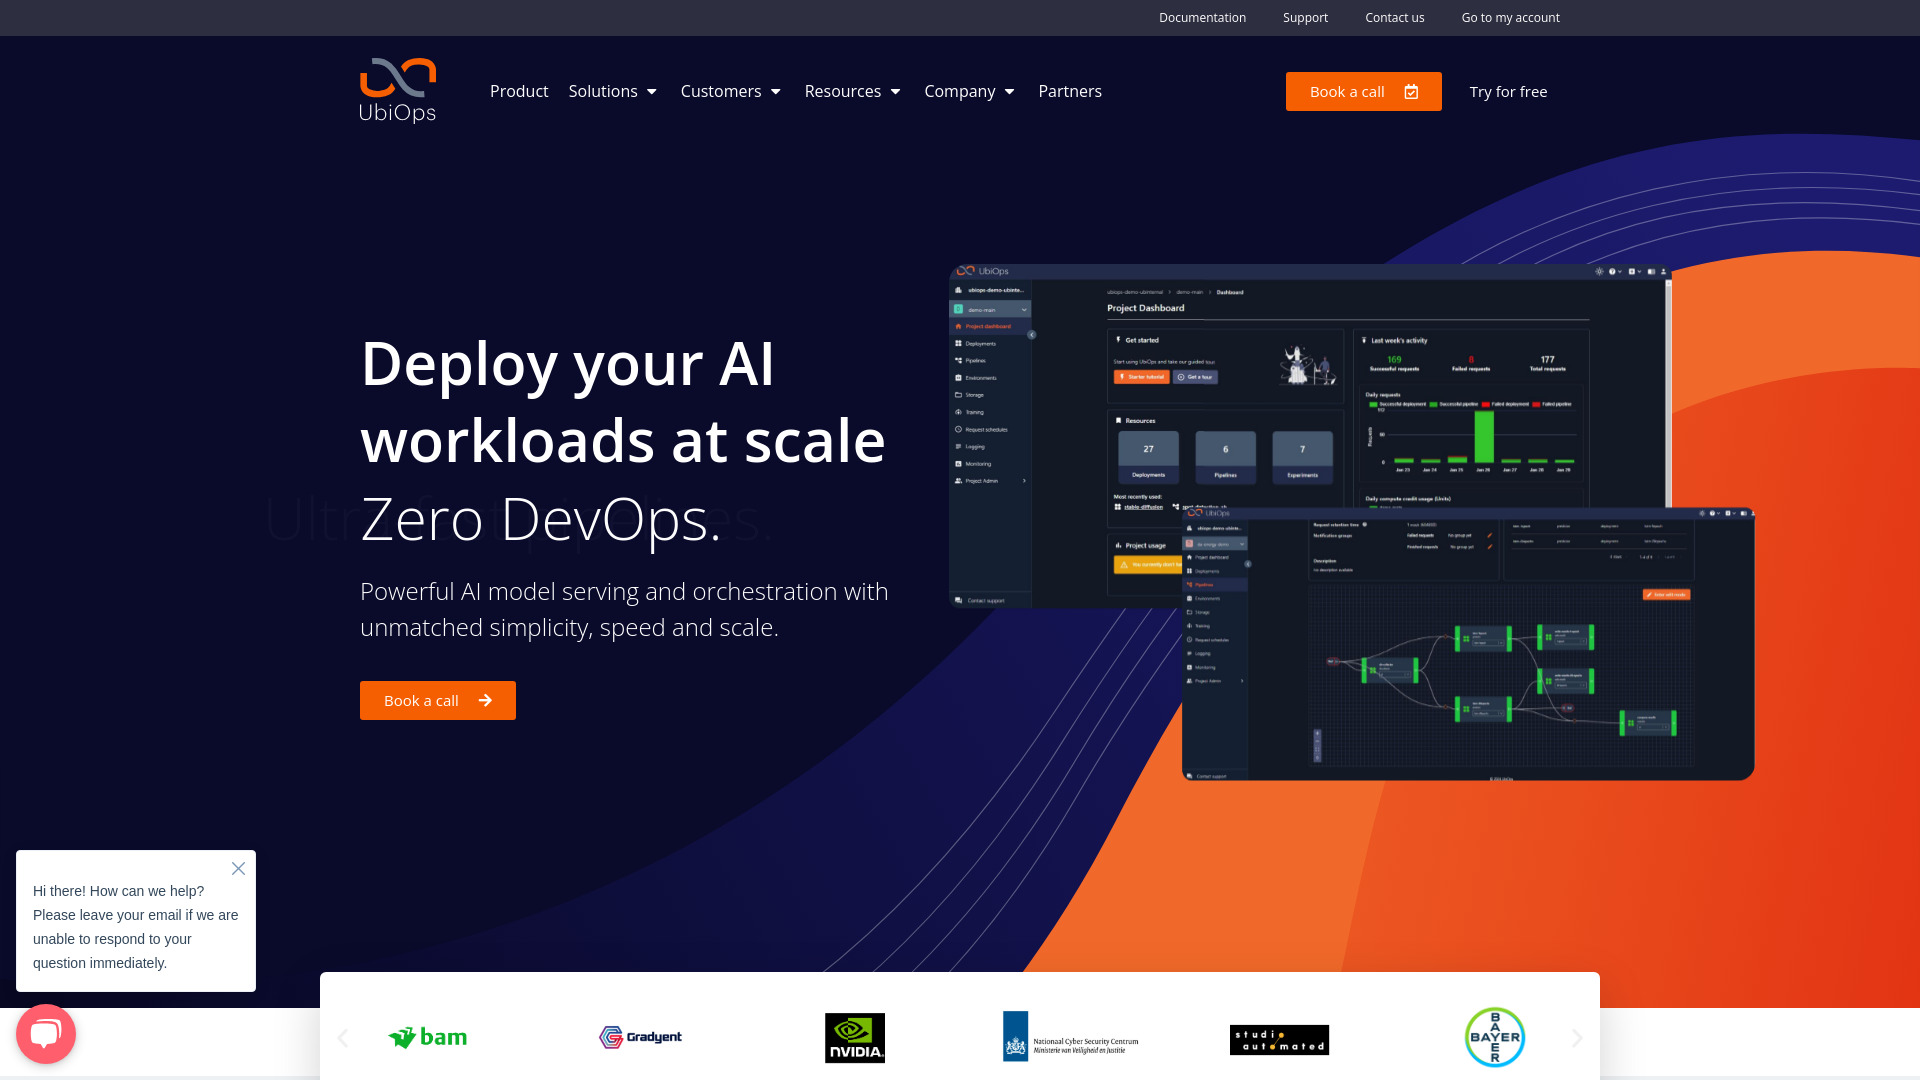This screenshot has width=1920, height=1080.
Task: Select the Training icon in the sidebar
Action: [x=958, y=412]
